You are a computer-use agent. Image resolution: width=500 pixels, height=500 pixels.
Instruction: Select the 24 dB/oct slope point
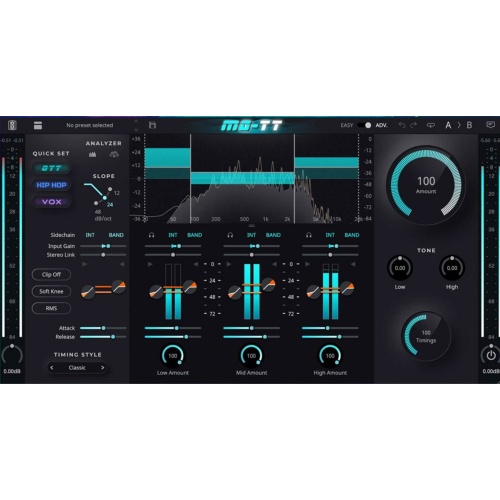tap(105, 198)
